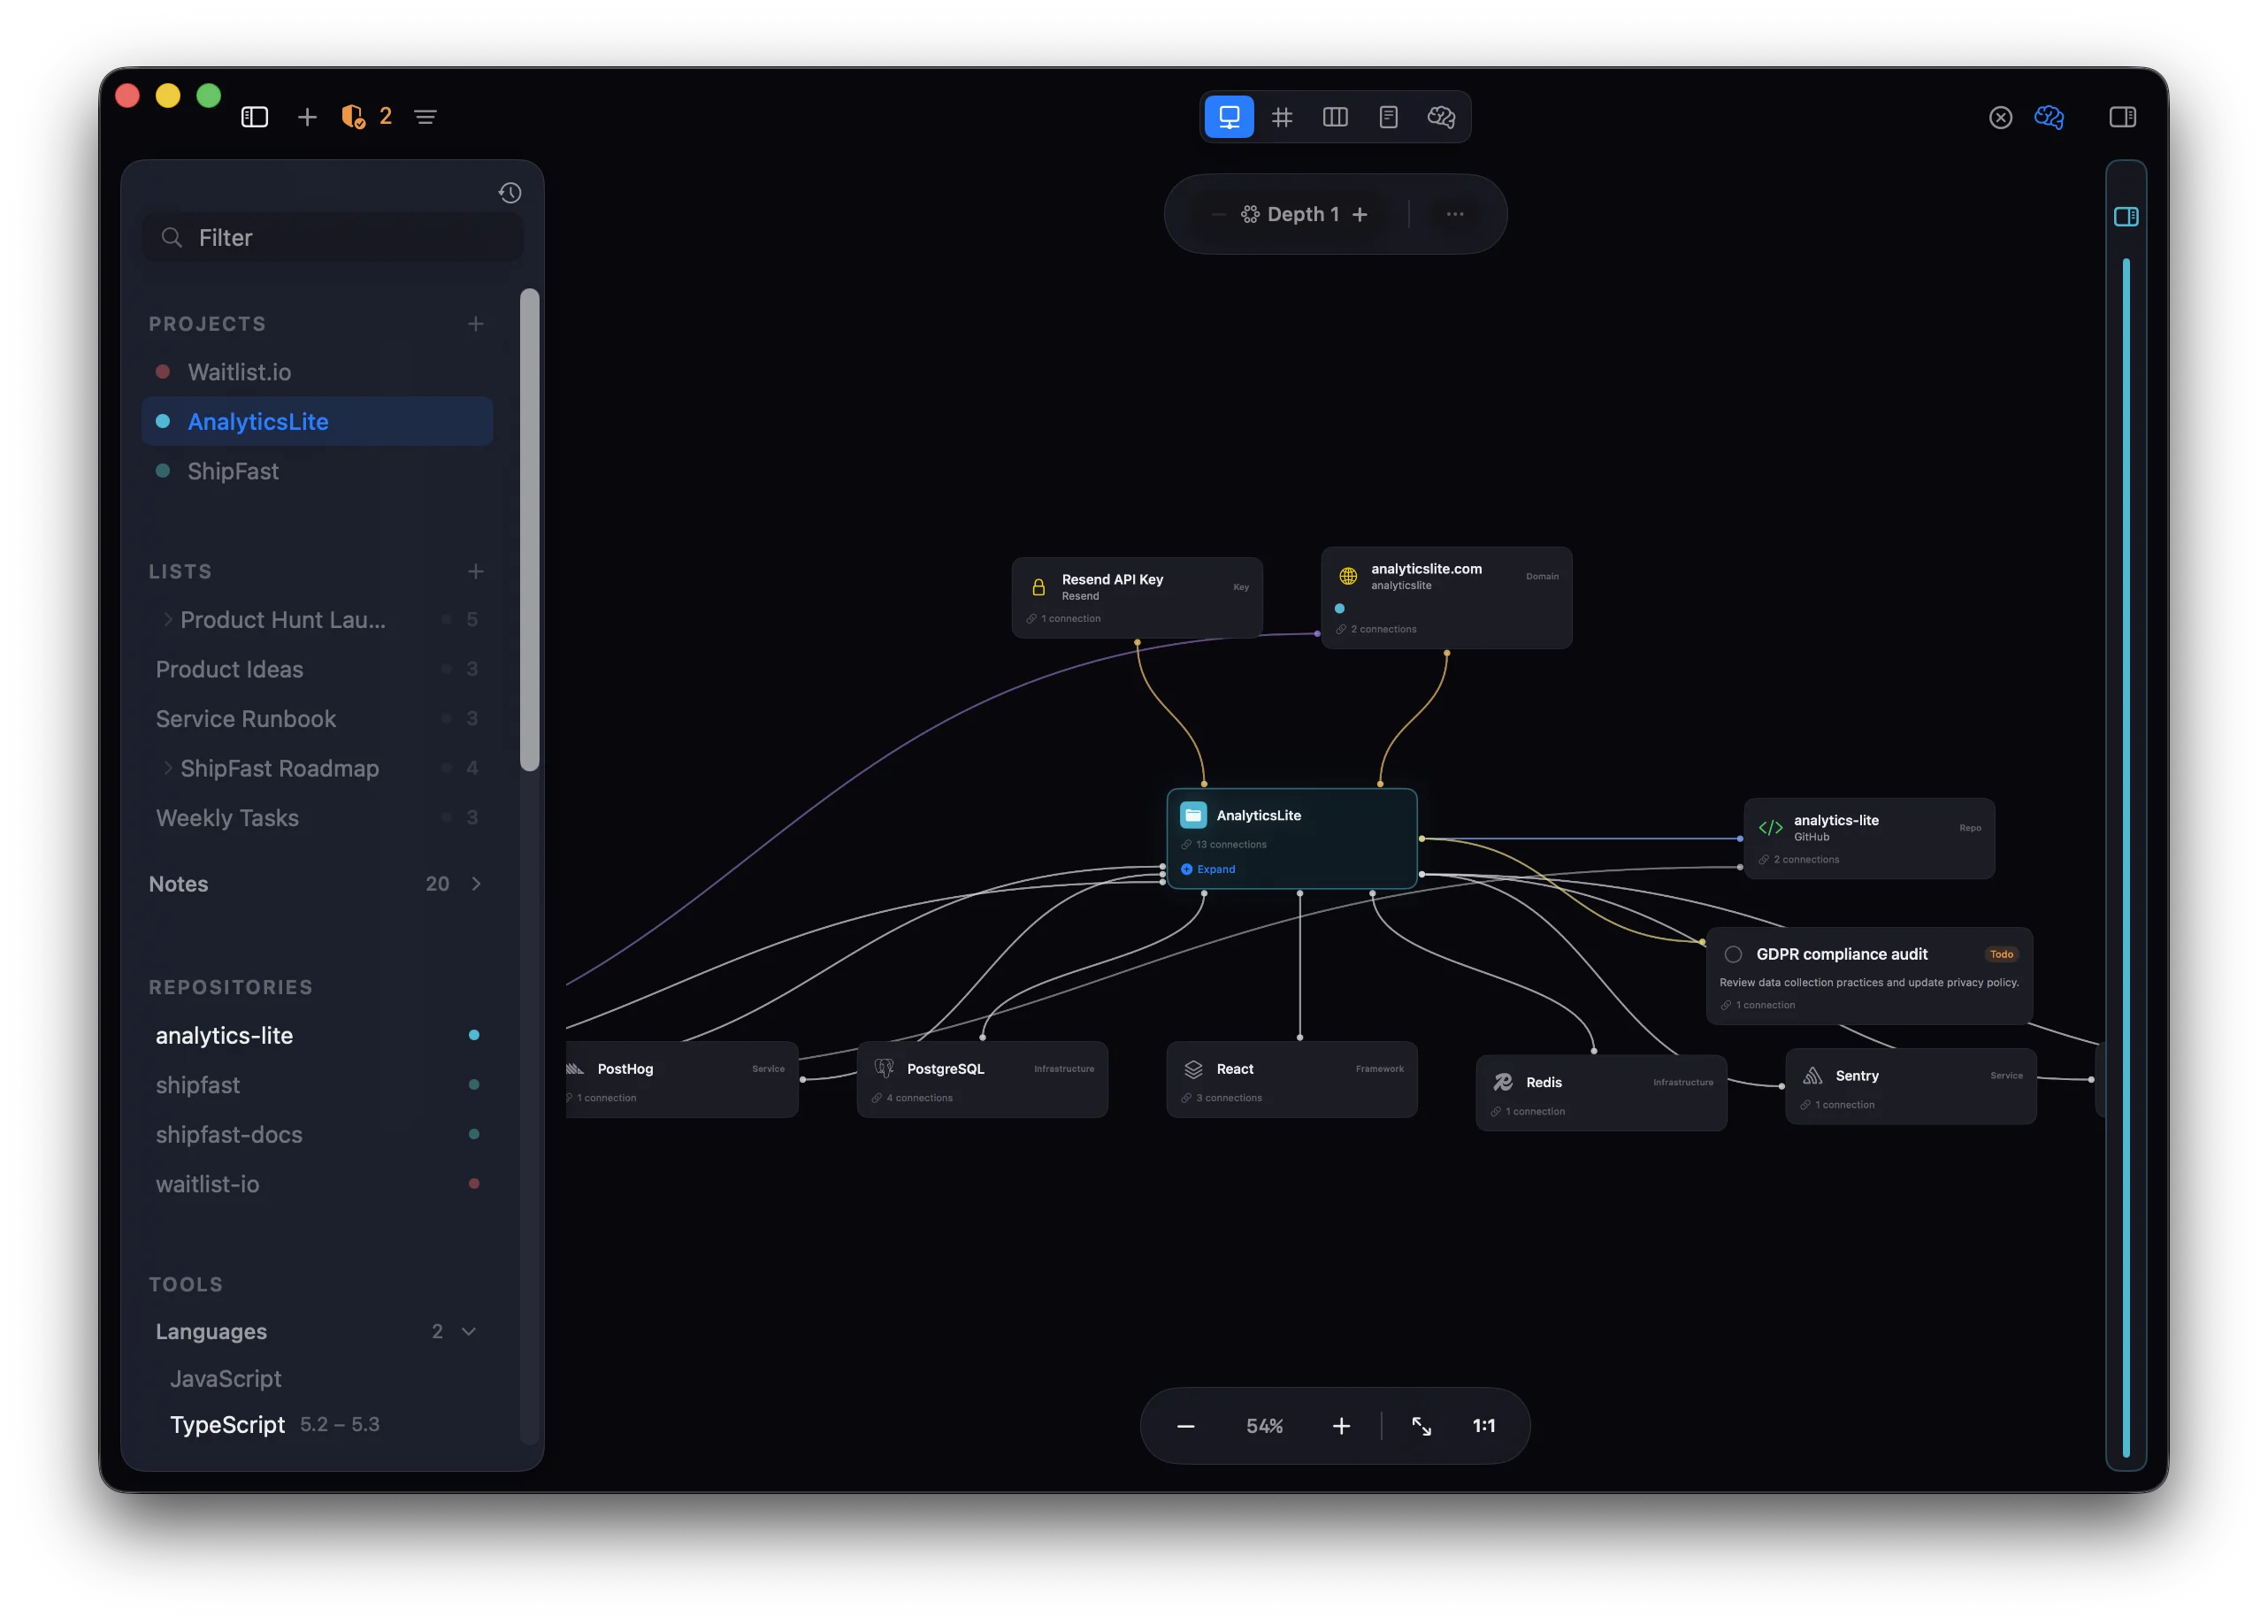Open the history clock icon in sidebar

(x=510, y=193)
